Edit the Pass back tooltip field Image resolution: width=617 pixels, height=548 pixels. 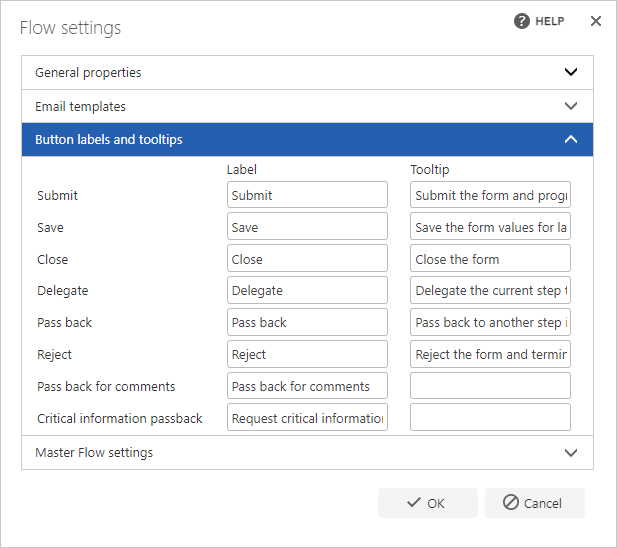pyautogui.click(x=490, y=322)
